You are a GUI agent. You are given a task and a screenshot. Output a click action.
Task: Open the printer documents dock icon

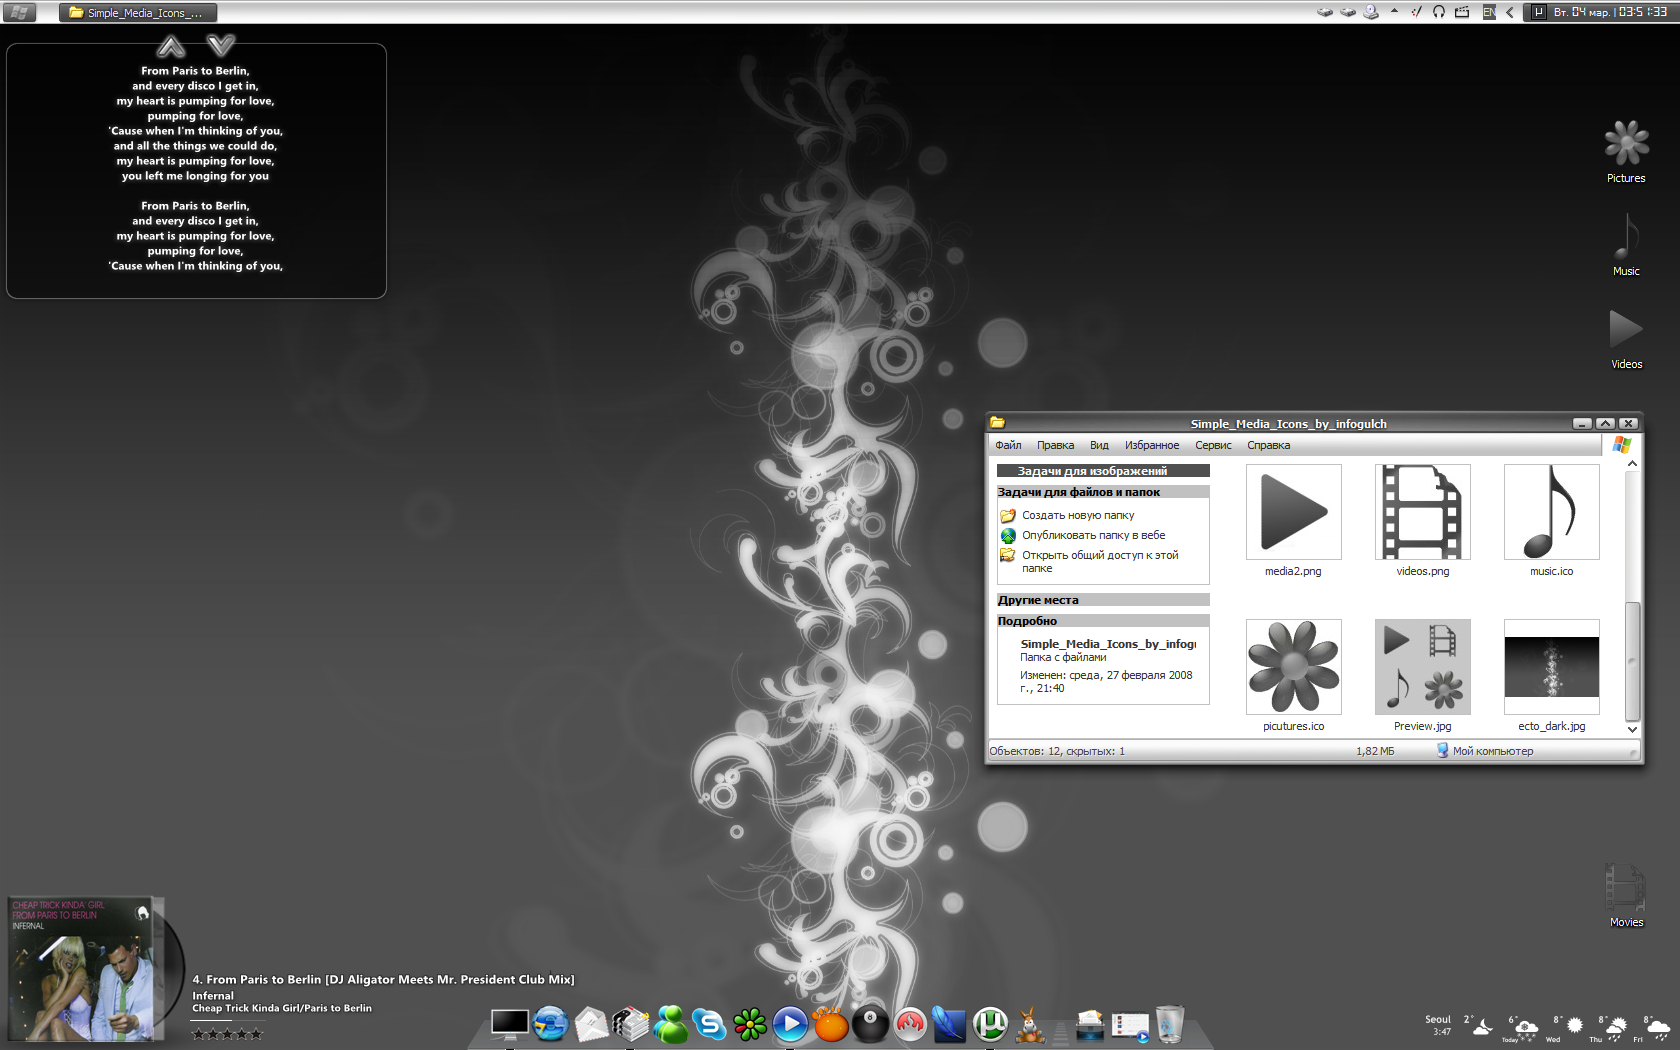tap(1089, 1026)
